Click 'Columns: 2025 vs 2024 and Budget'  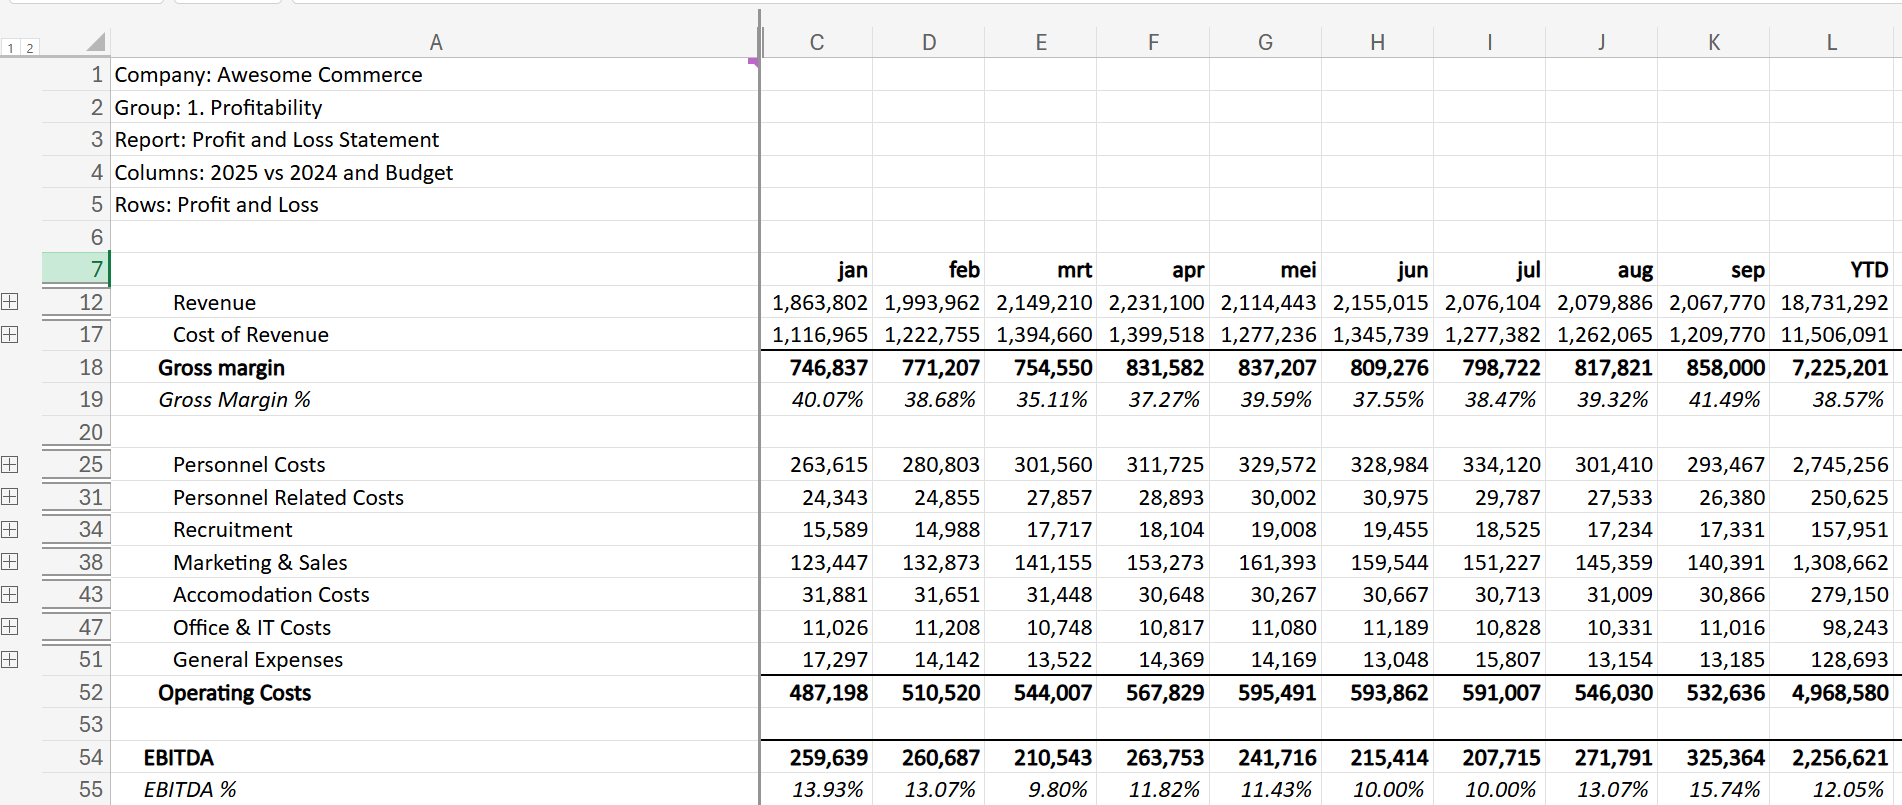435,172
